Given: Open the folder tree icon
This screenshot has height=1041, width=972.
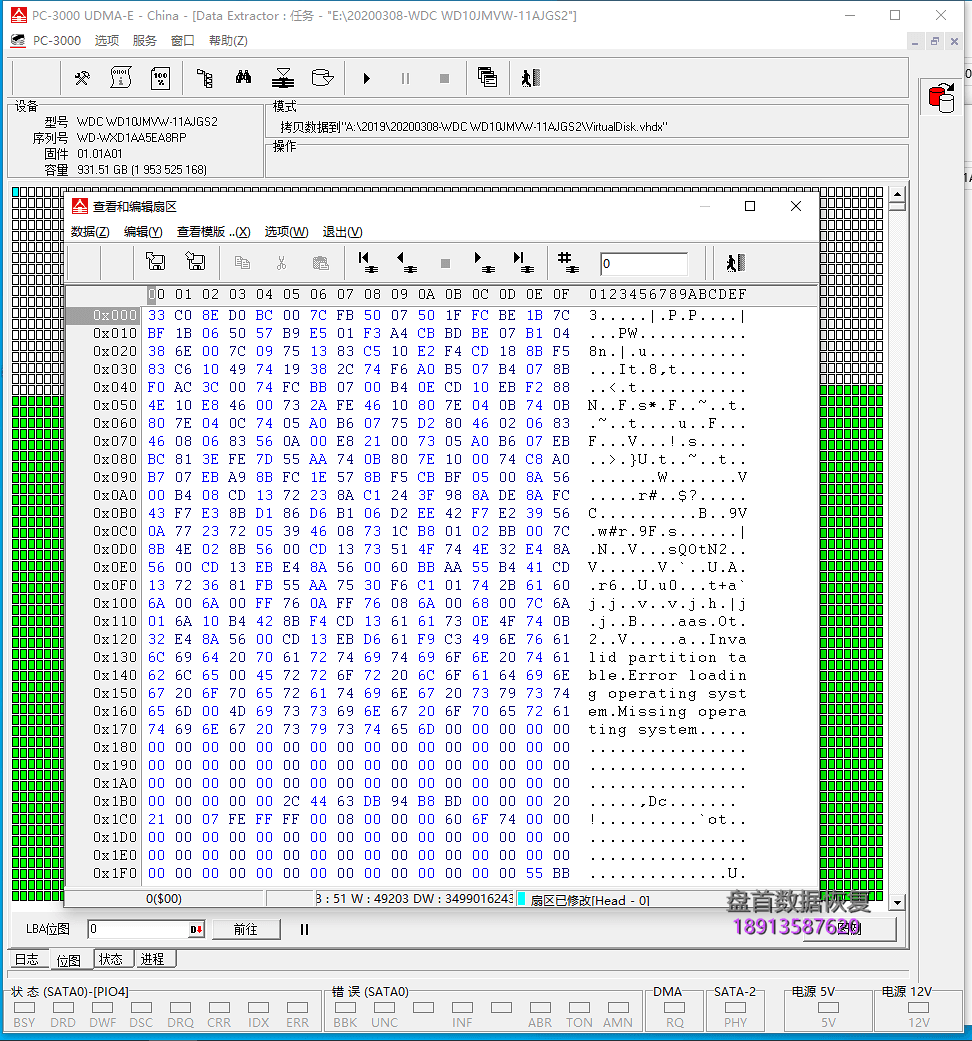Looking at the screenshot, I should point(205,78).
